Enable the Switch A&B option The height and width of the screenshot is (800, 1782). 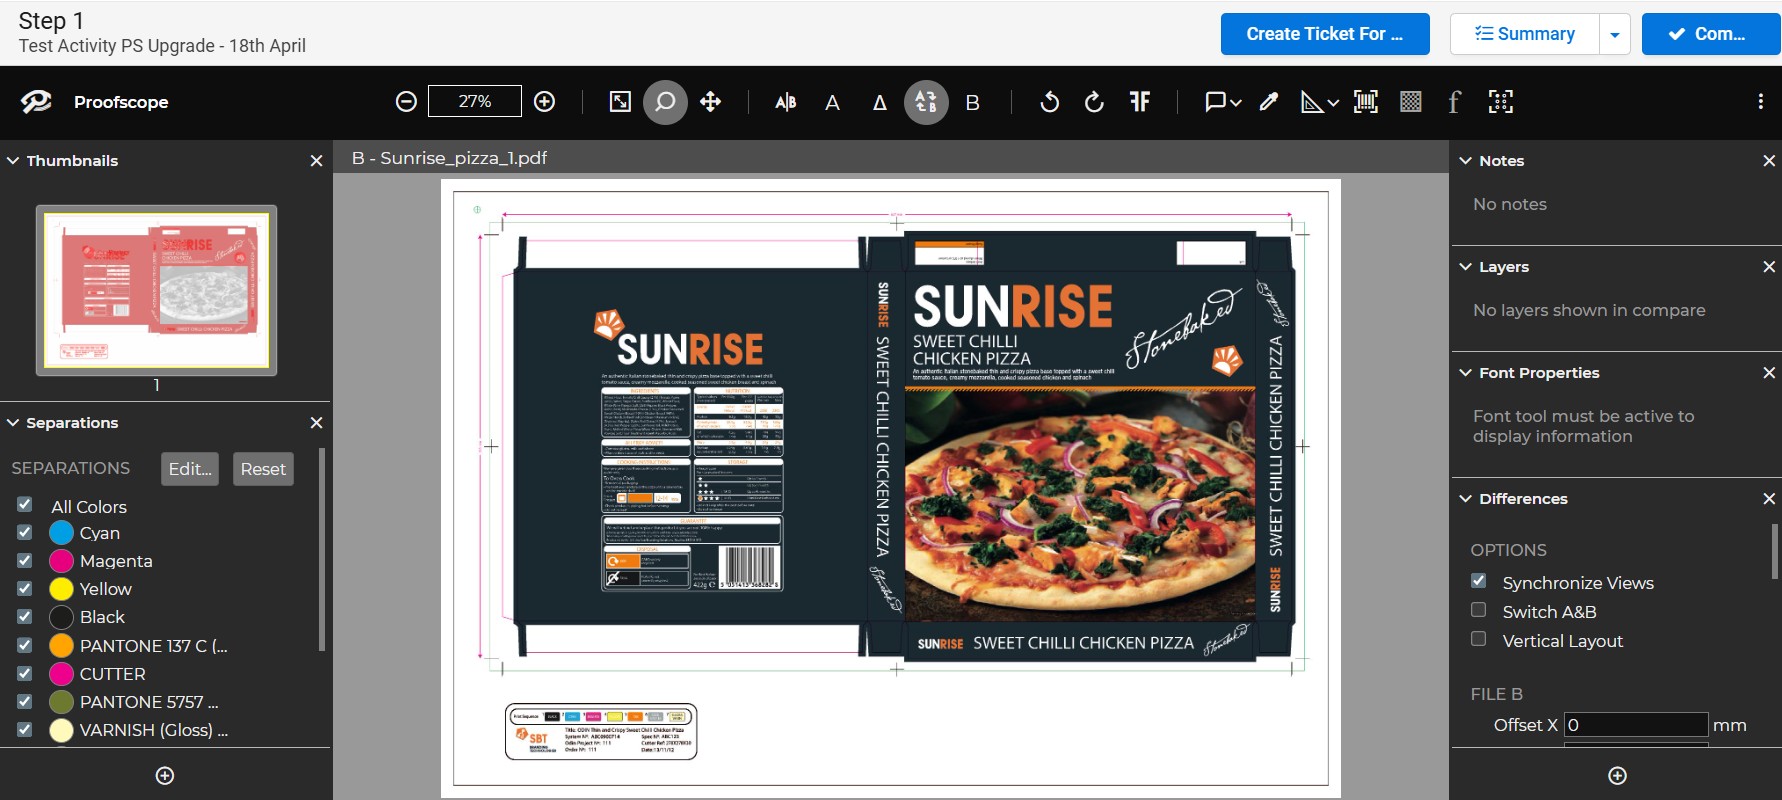pyautogui.click(x=1479, y=610)
